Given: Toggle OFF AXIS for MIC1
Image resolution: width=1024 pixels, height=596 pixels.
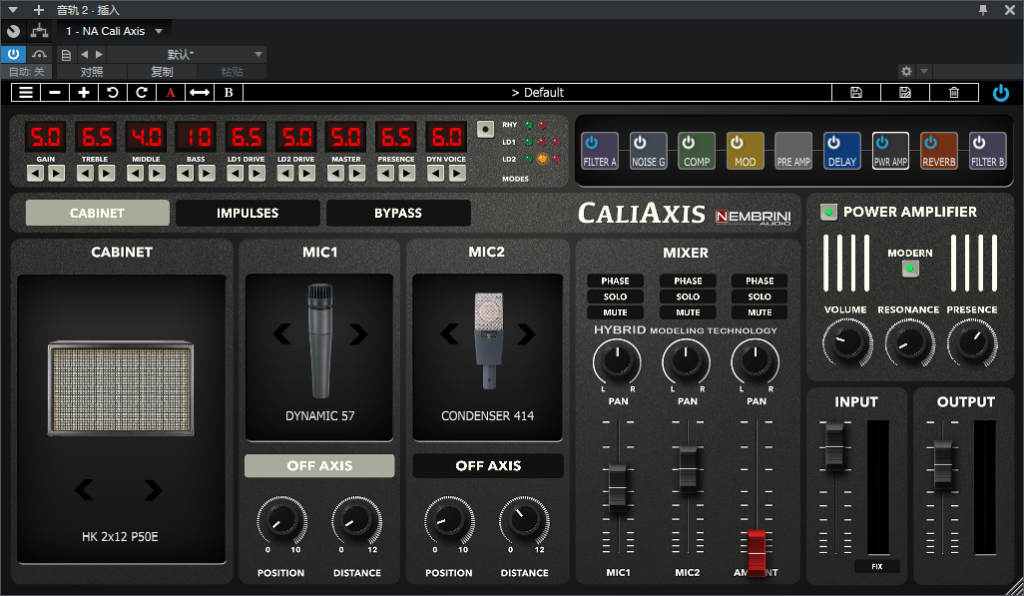Looking at the screenshot, I should [x=319, y=465].
